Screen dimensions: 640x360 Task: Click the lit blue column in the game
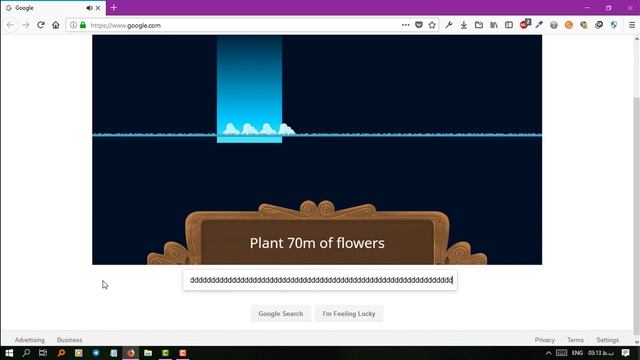tap(249, 89)
